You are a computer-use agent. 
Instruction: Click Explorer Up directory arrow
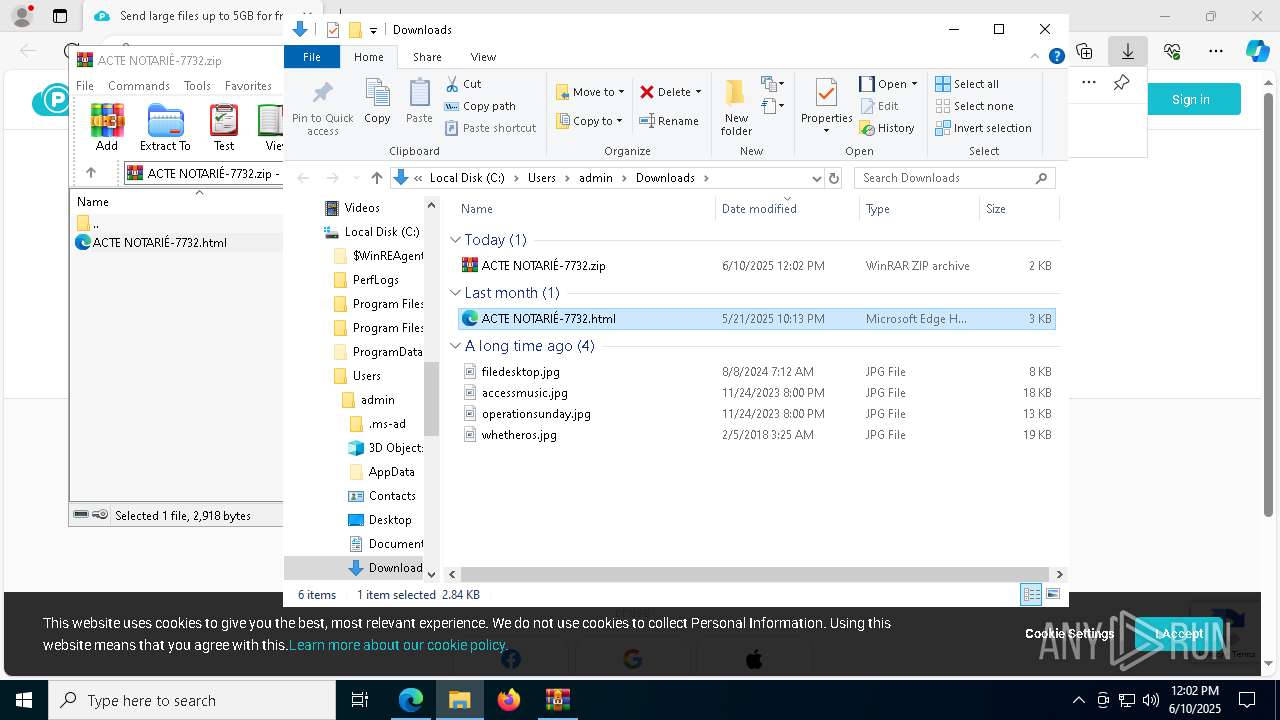pos(376,178)
